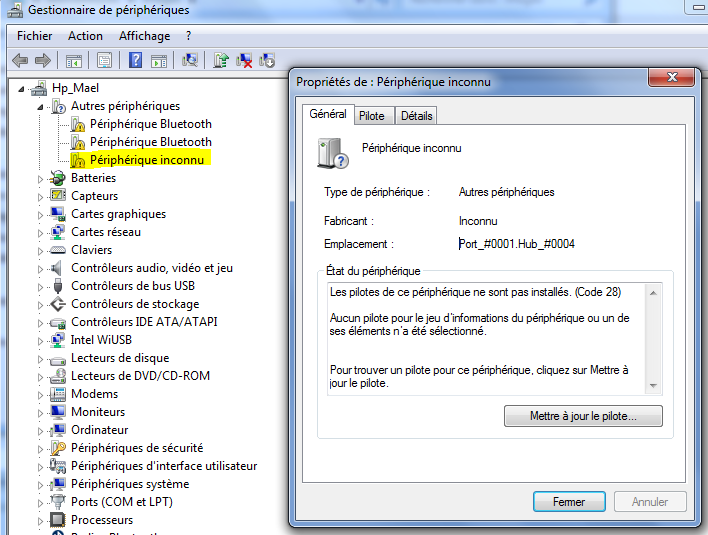The image size is (708, 535).
Task: Click the Mettre à jour le pilote button
Action: [x=583, y=415]
